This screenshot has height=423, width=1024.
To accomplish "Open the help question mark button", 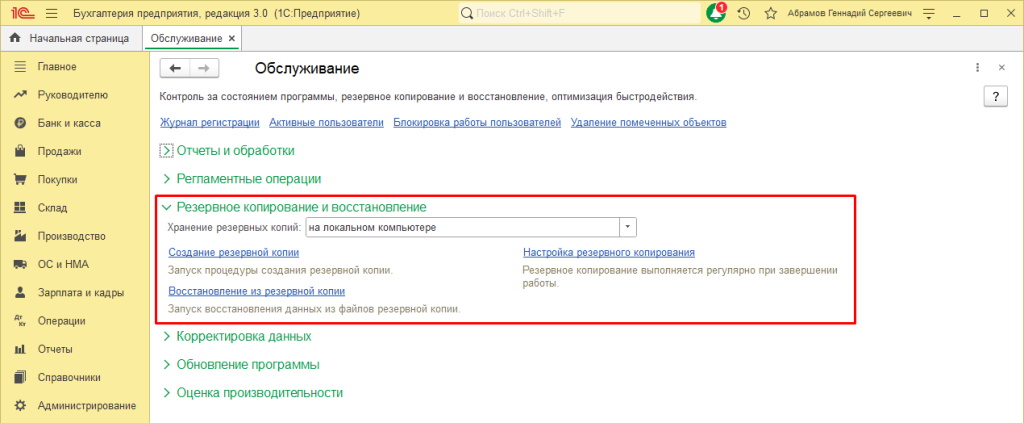I will pyautogui.click(x=995, y=96).
